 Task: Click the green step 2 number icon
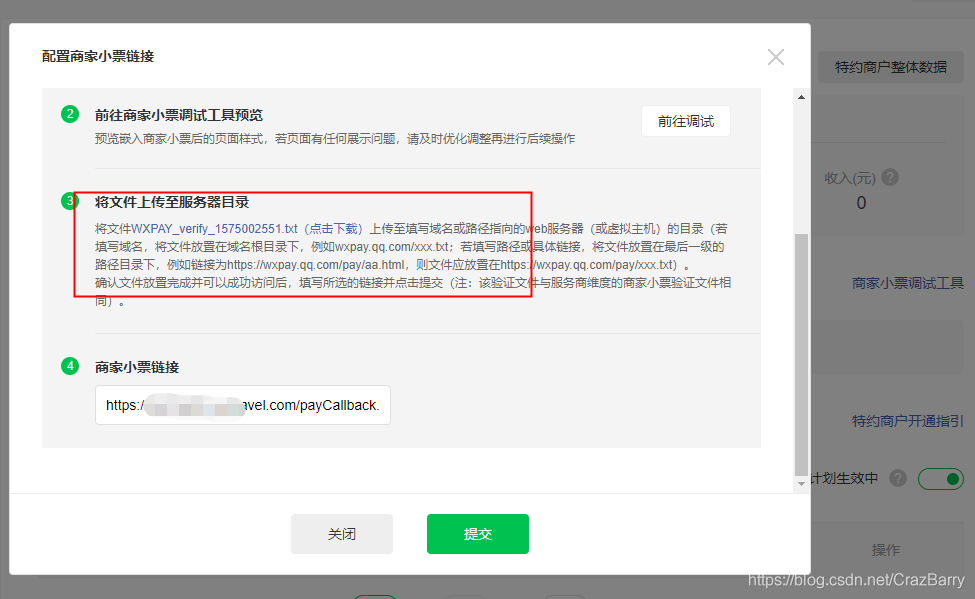tap(69, 114)
